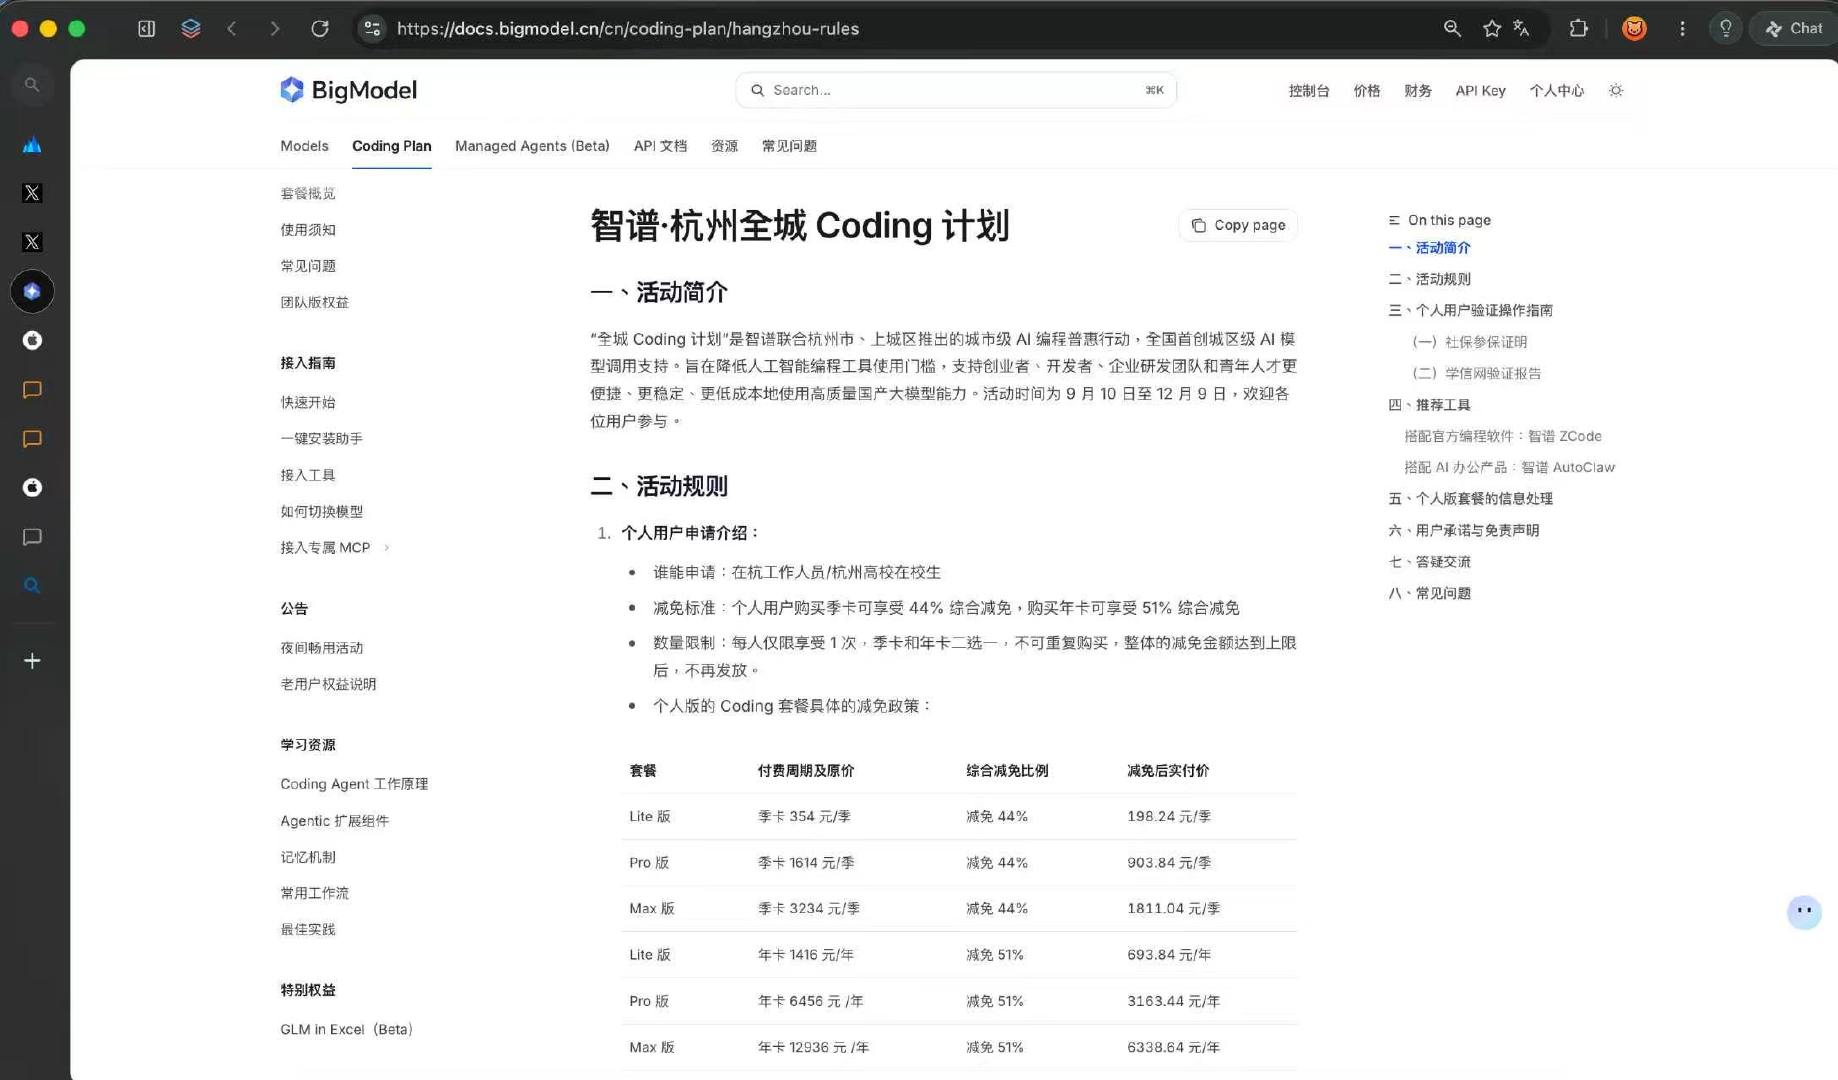Click the lightbulb icon in the toolbar
The width and height of the screenshot is (1838, 1080).
point(1725,29)
